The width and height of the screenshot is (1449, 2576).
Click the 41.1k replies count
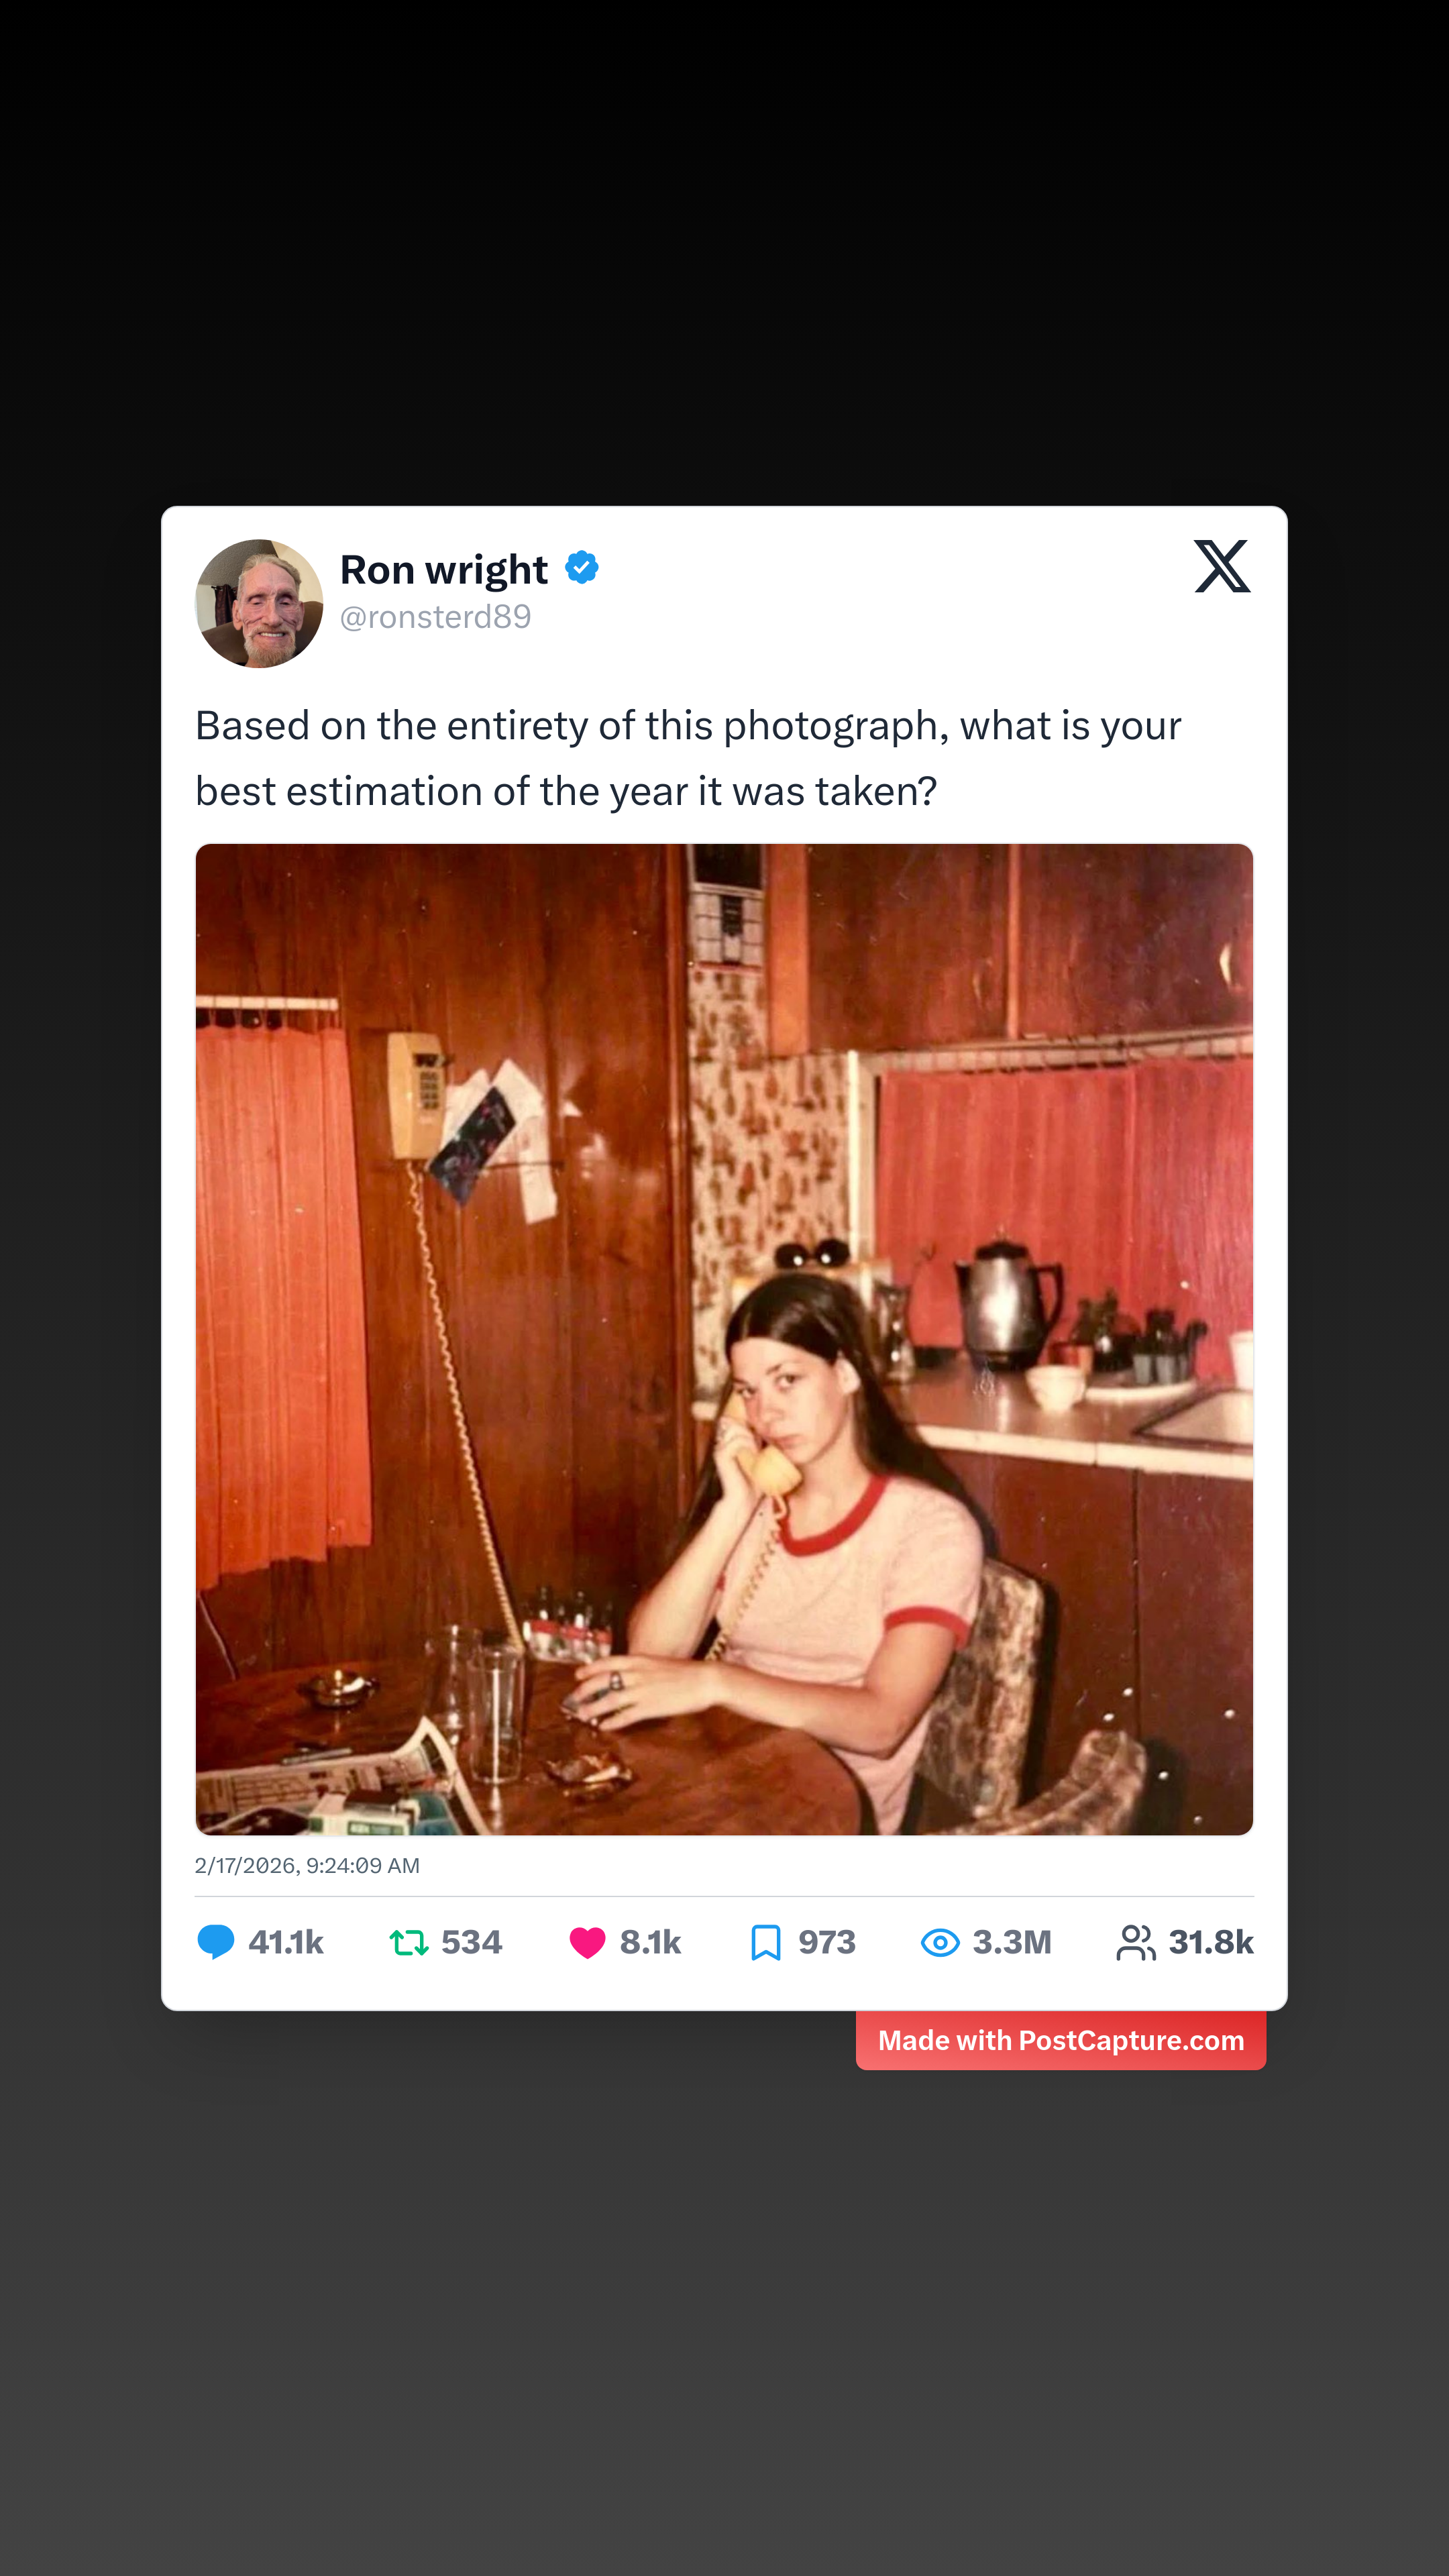(286, 1942)
